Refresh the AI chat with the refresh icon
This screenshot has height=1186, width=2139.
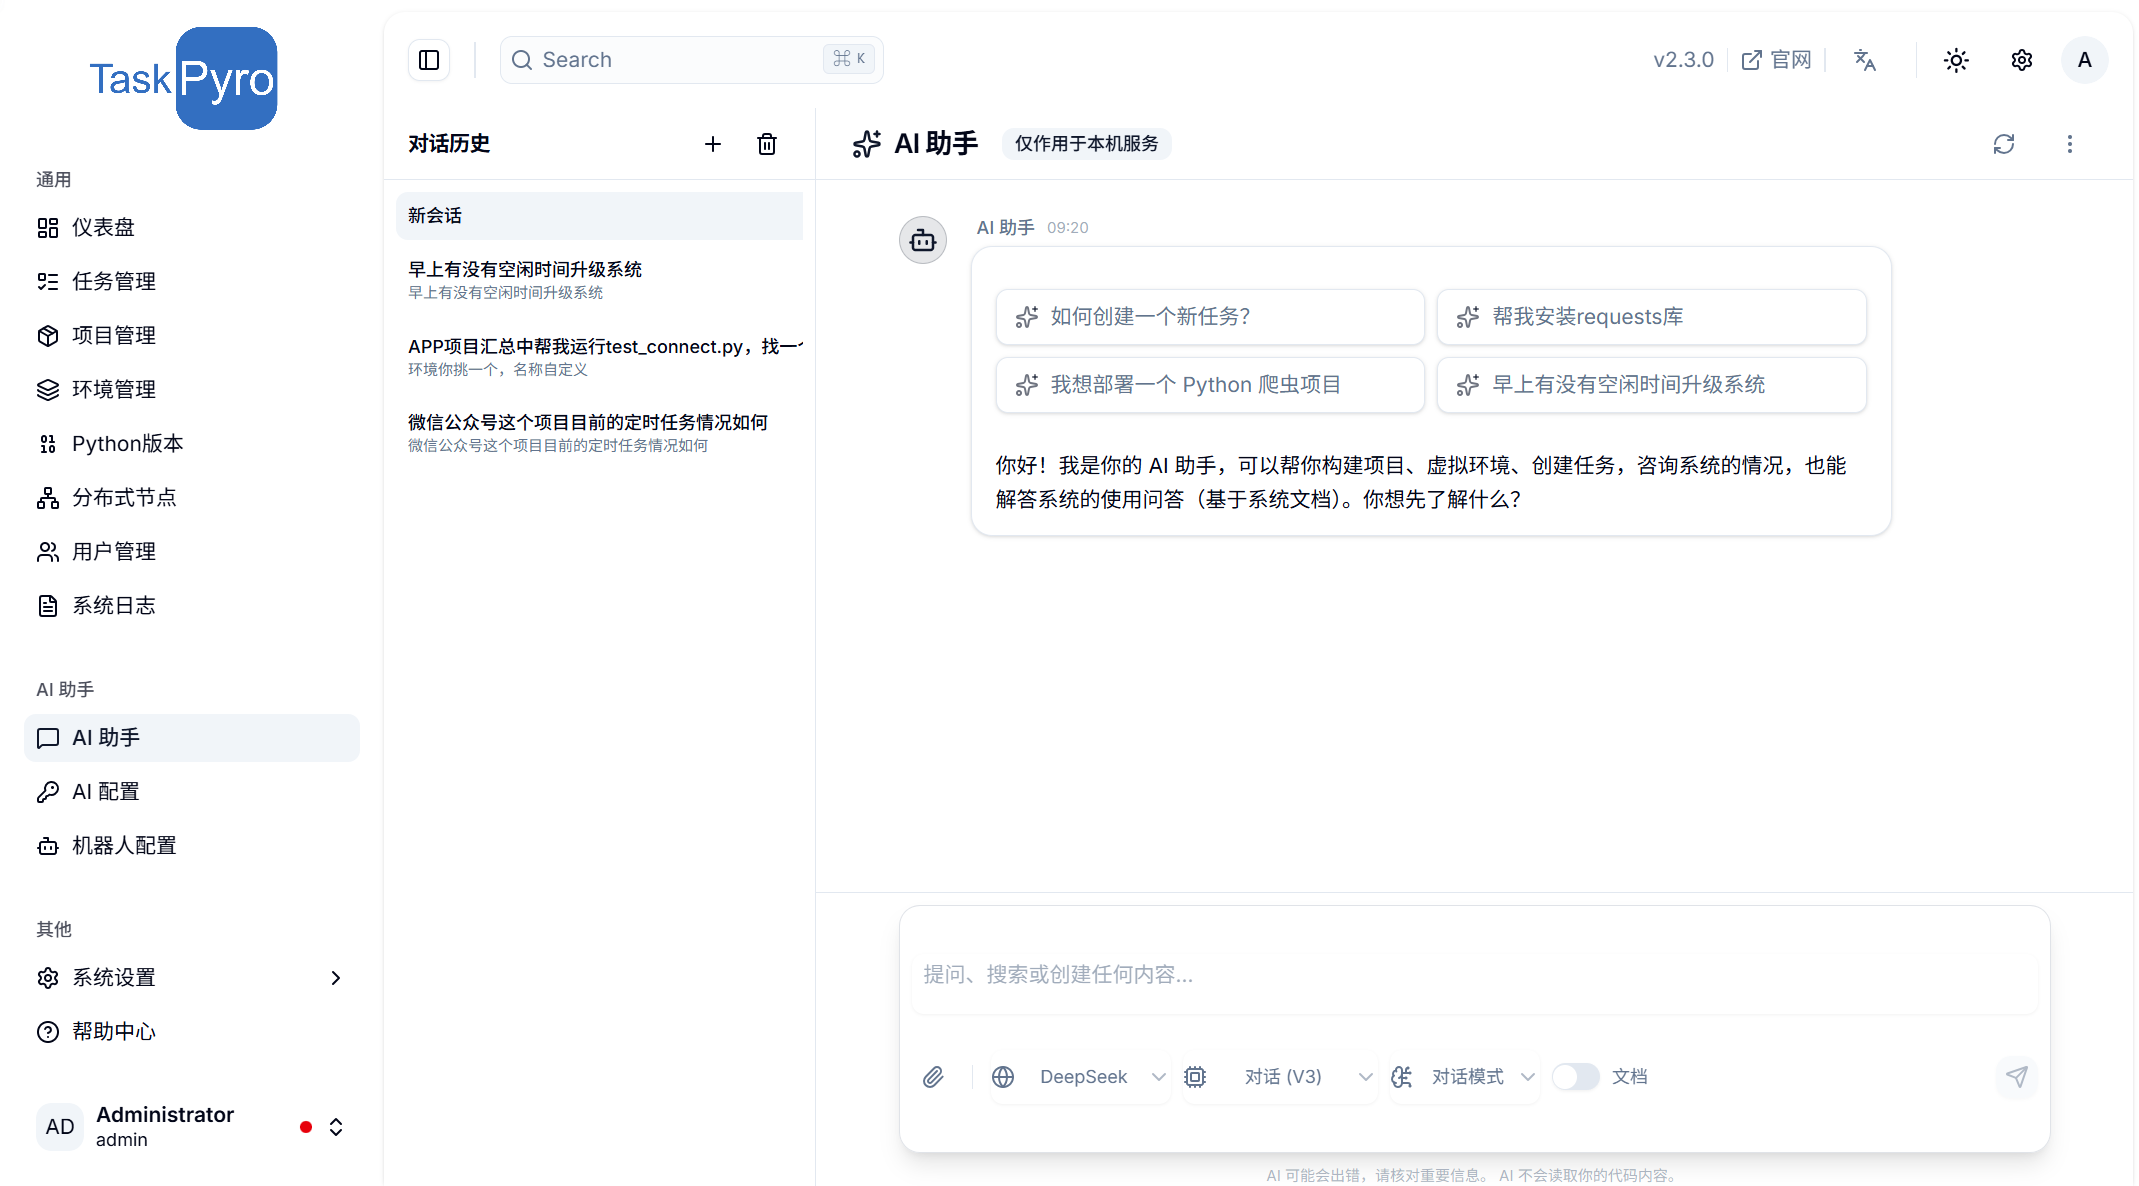pyautogui.click(x=2004, y=144)
